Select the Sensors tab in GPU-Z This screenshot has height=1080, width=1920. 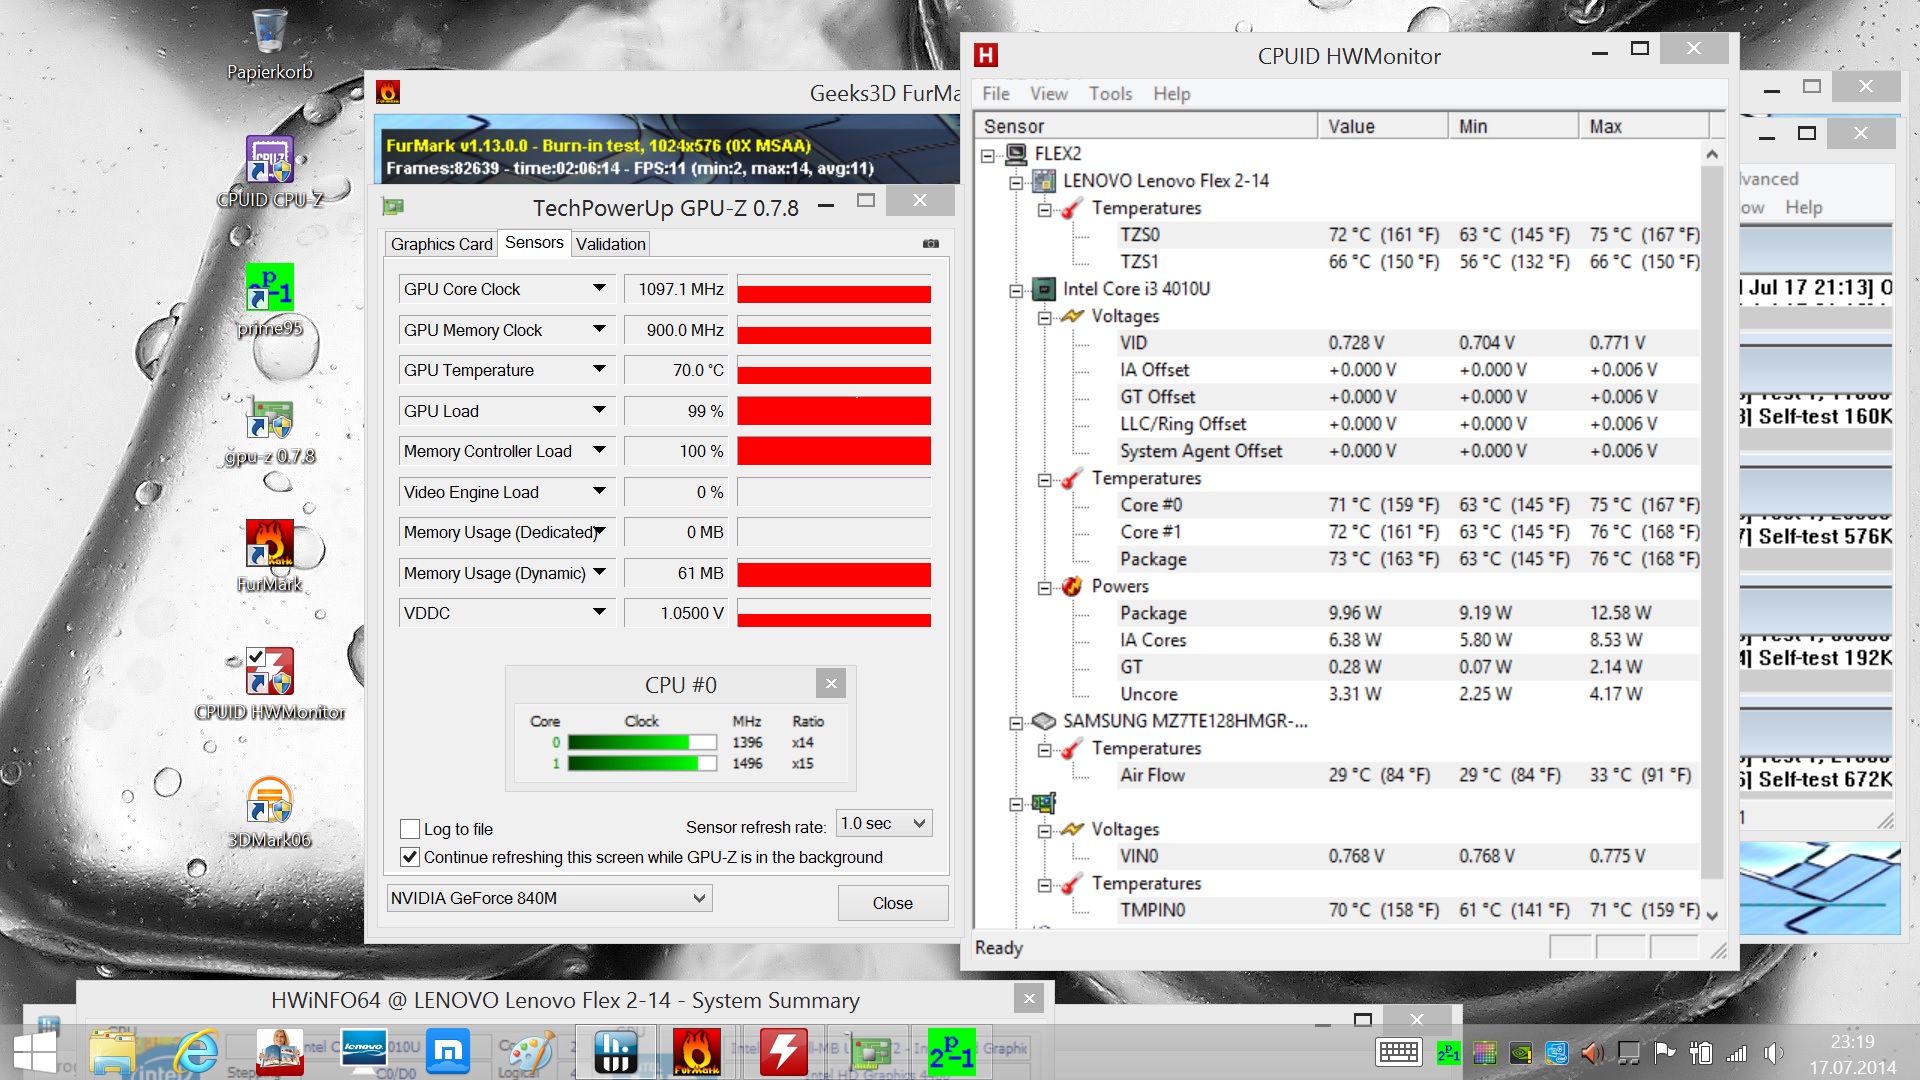pyautogui.click(x=534, y=243)
